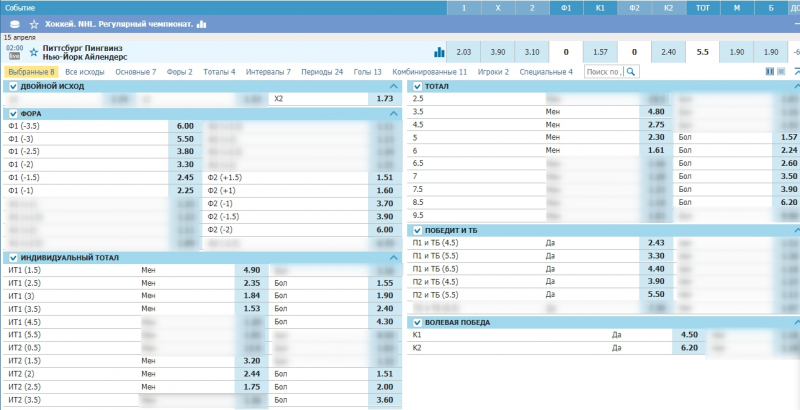Toggle the ФОРА section checkbox
The height and width of the screenshot is (410, 800).
(13, 114)
